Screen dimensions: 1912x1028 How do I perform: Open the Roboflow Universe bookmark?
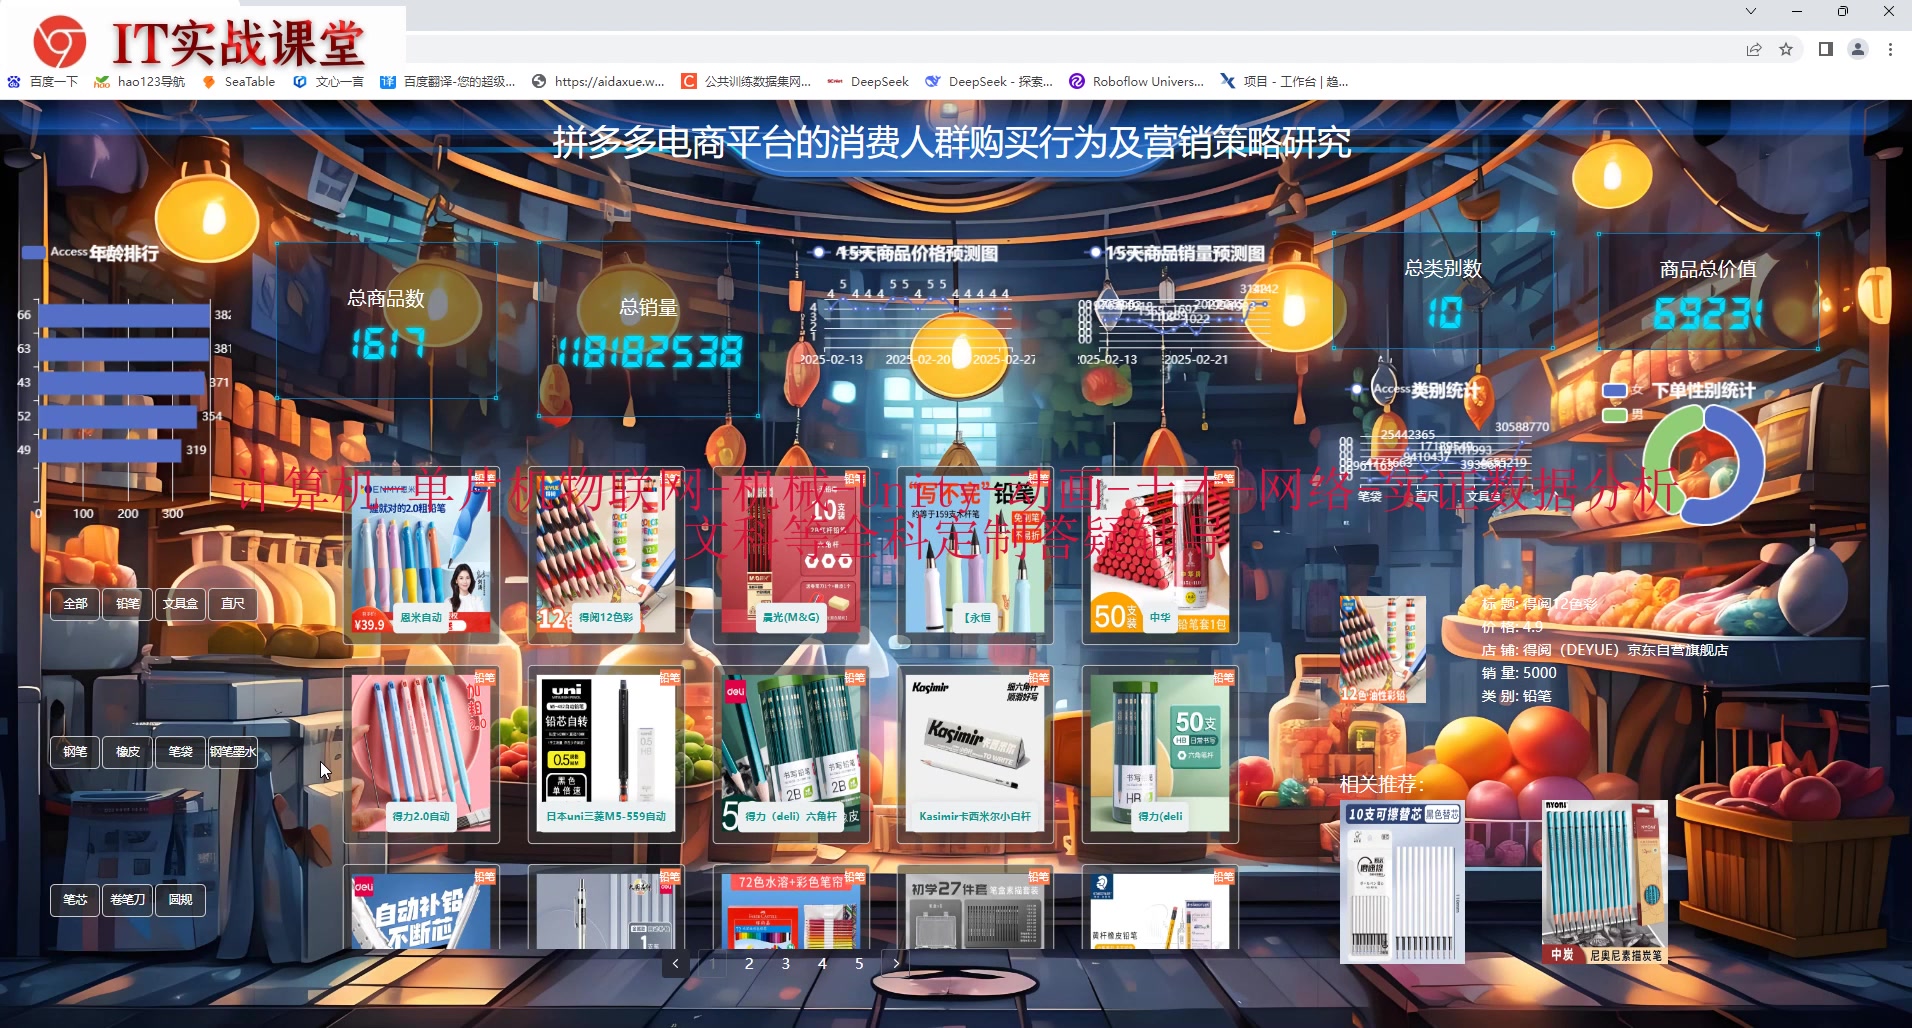point(1137,82)
